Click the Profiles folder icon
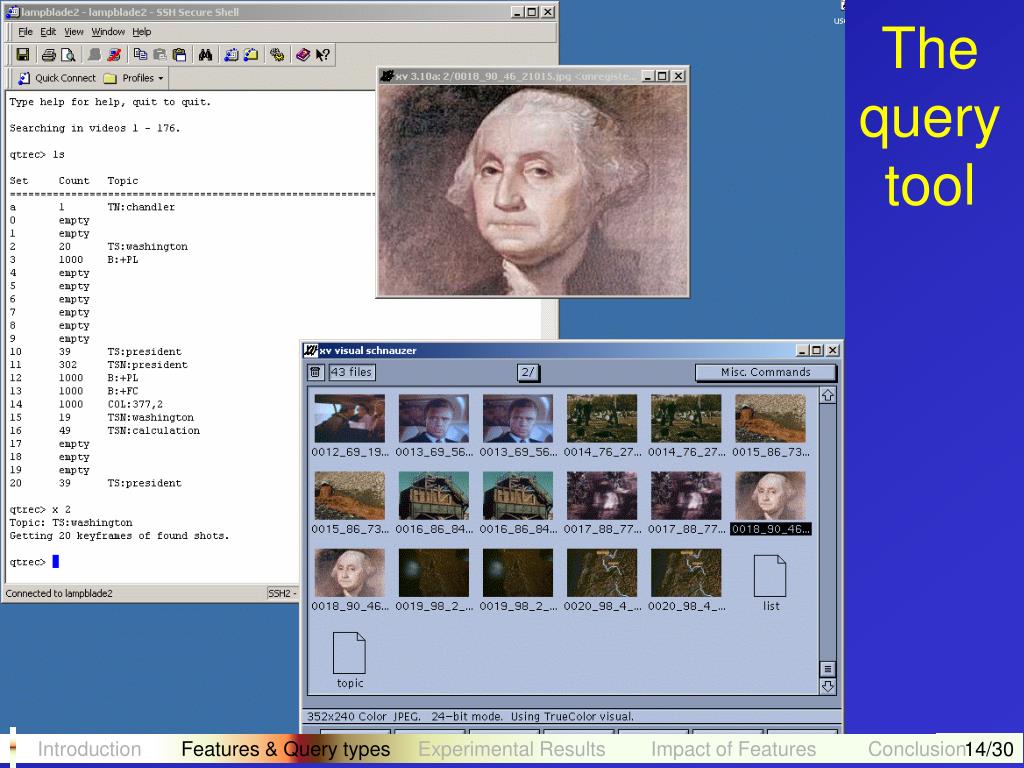Image resolution: width=1024 pixels, height=768 pixels. (x=110, y=78)
